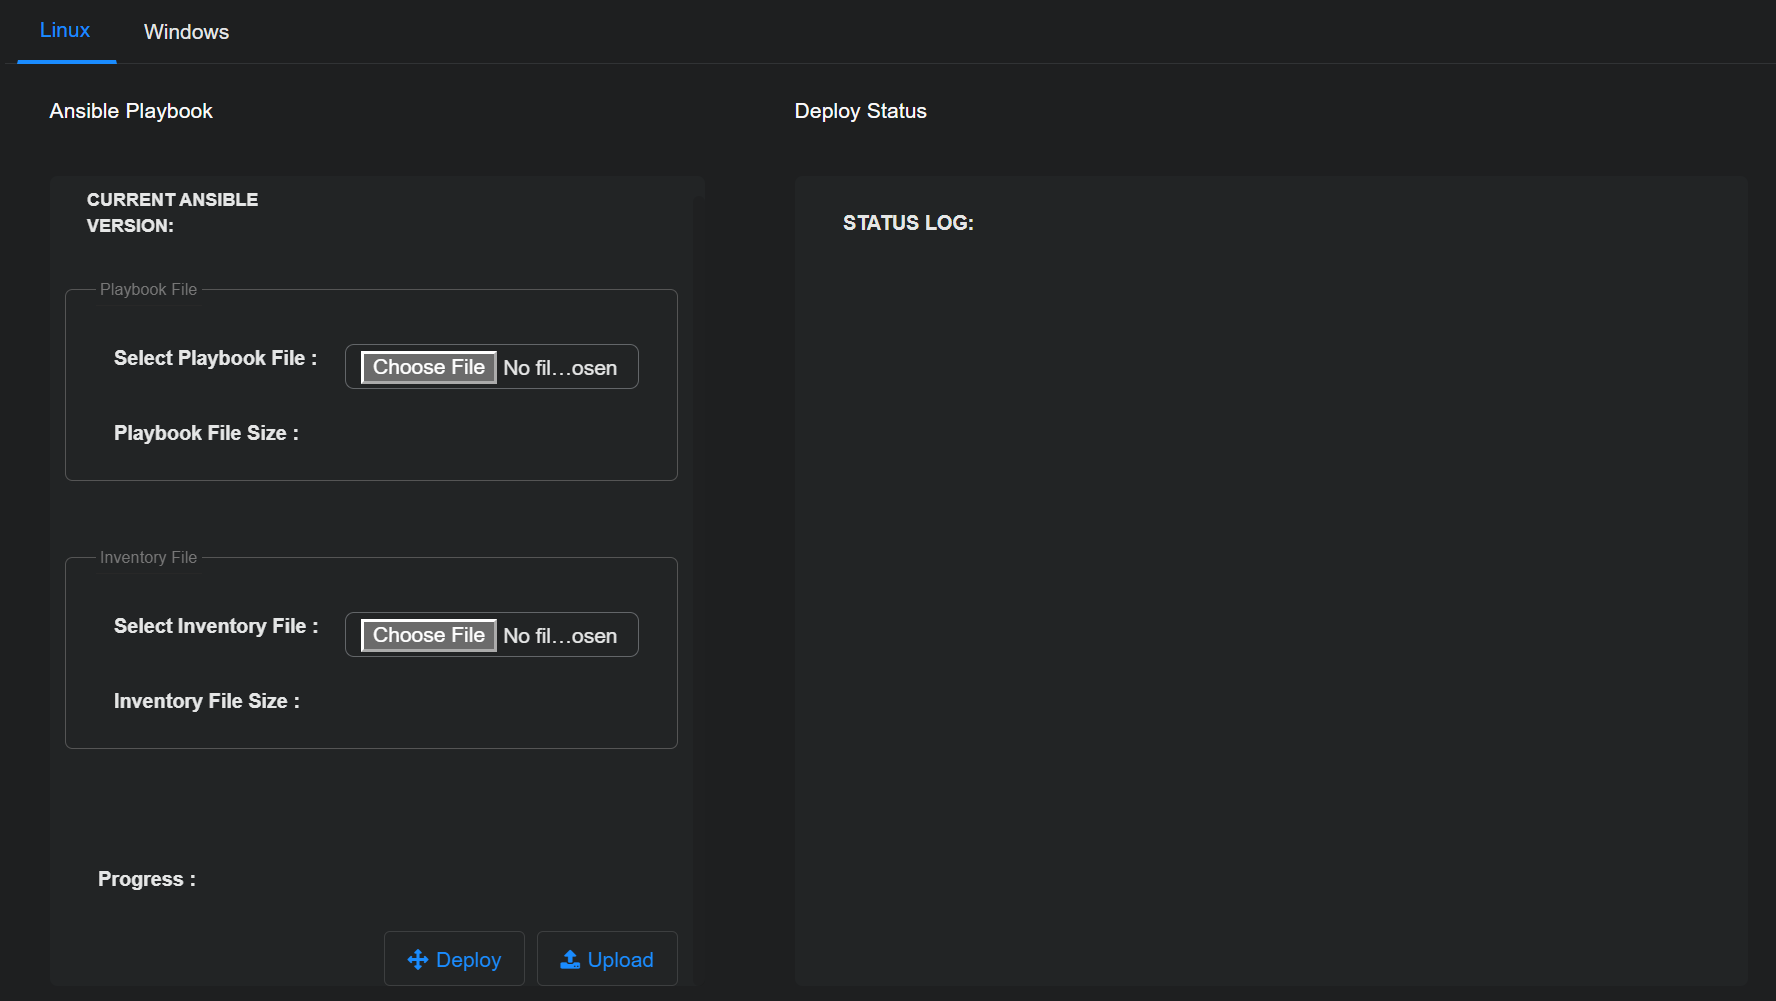Select the Linux tab
The width and height of the screenshot is (1776, 1001).
click(65, 31)
